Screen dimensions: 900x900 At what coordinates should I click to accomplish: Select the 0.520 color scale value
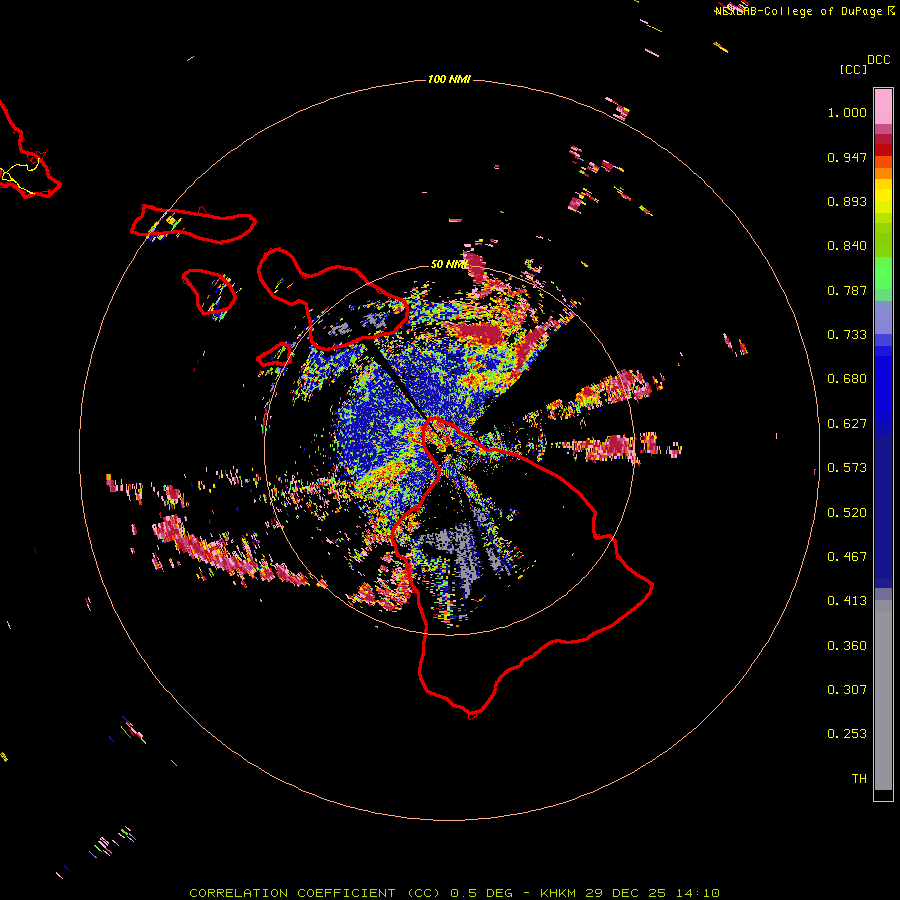[x=847, y=513]
